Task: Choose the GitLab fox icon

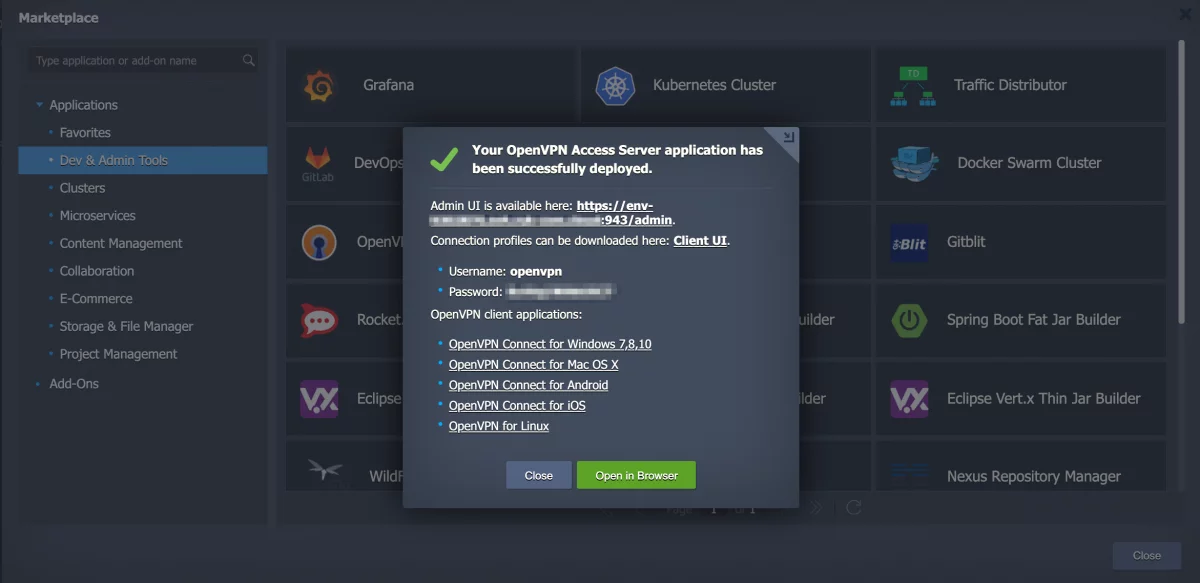Action: click(x=317, y=163)
